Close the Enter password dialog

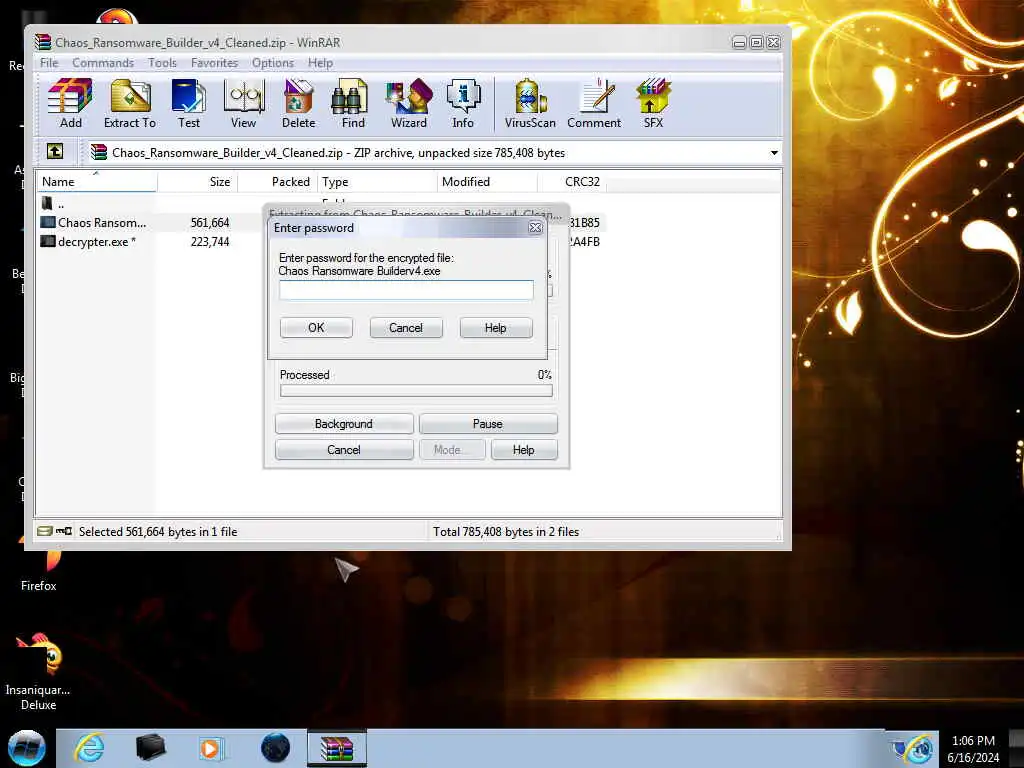coord(536,227)
